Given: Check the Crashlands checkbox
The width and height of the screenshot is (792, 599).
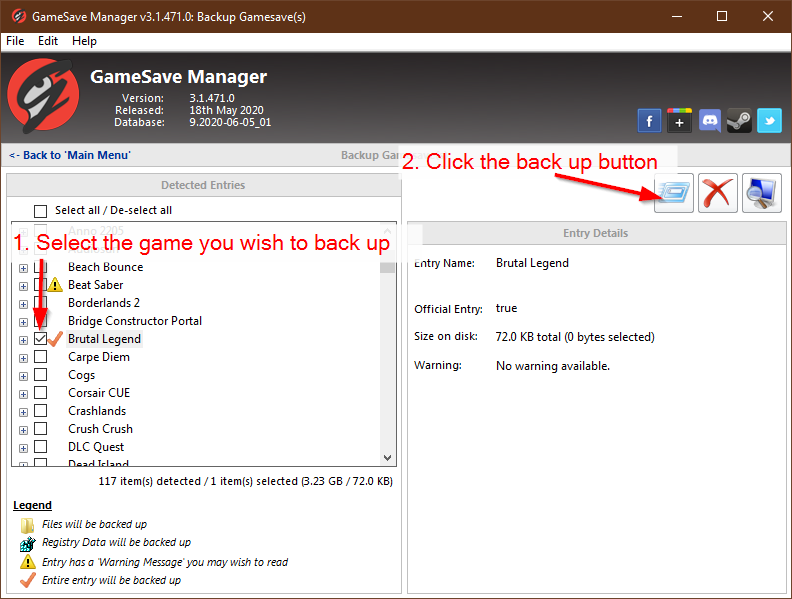Looking at the screenshot, I should (x=40, y=411).
